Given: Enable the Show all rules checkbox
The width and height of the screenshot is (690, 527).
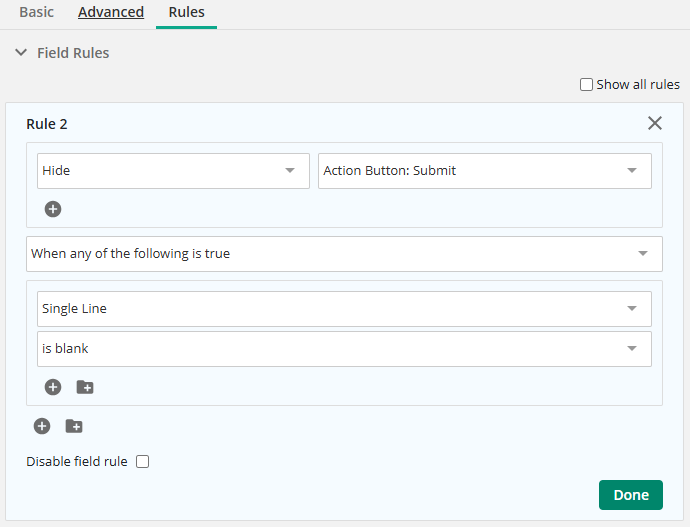Looking at the screenshot, I should 586,84.
